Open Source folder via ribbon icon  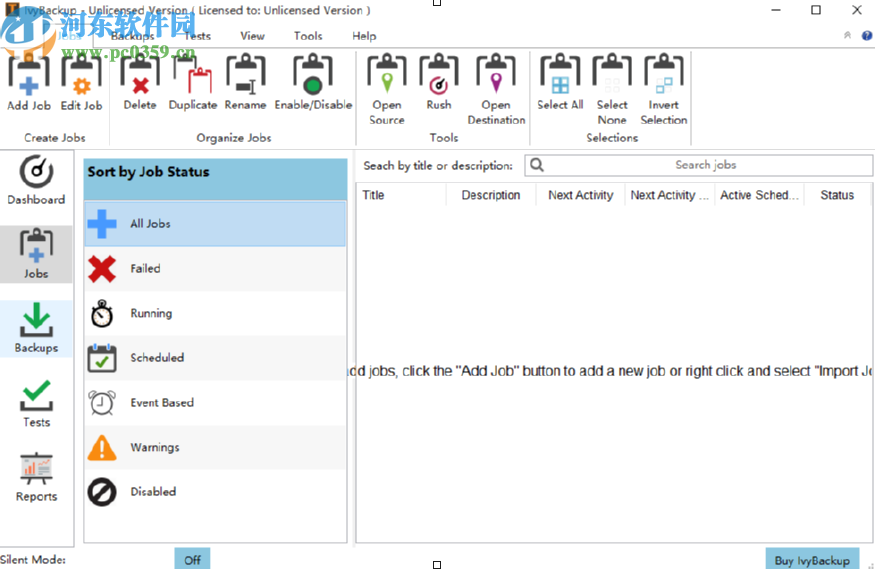coord(387,89)
